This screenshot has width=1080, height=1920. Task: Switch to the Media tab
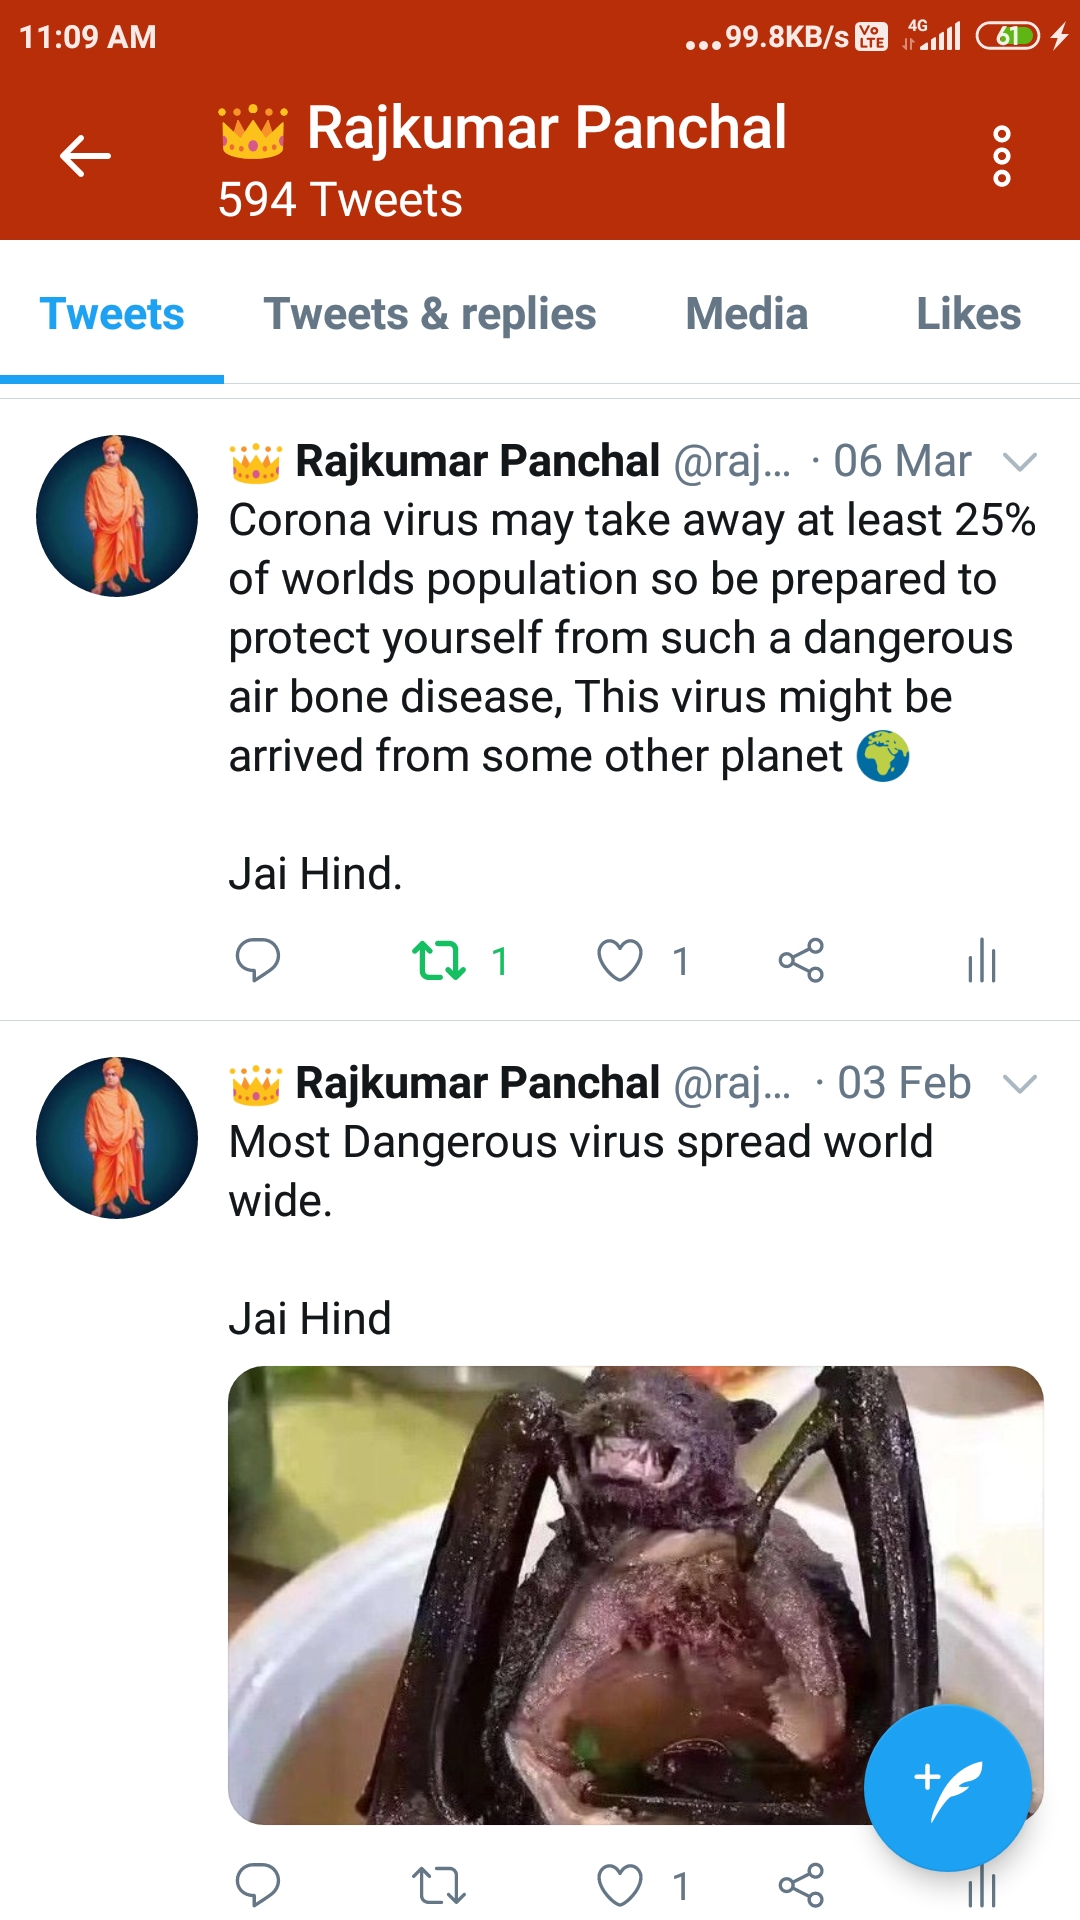click(x=747, y=314)
